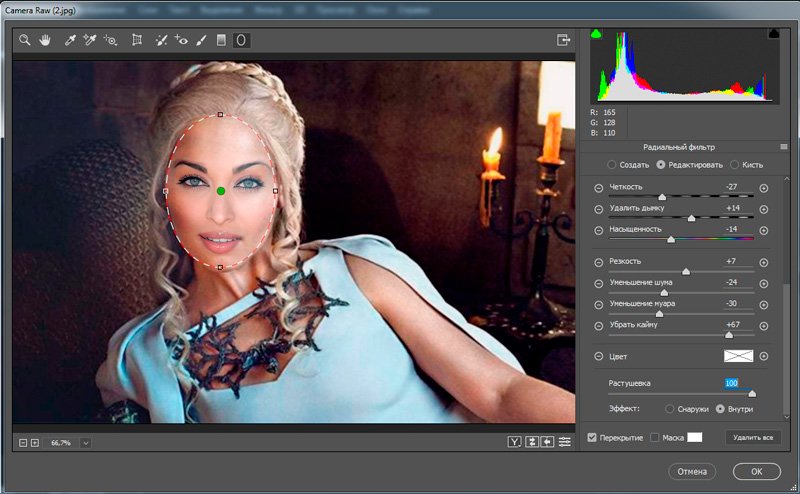Open the zoom level dropdown
The height and width of the screenshot is (494, 800).
pyautogui.click(x=85, y=442)
